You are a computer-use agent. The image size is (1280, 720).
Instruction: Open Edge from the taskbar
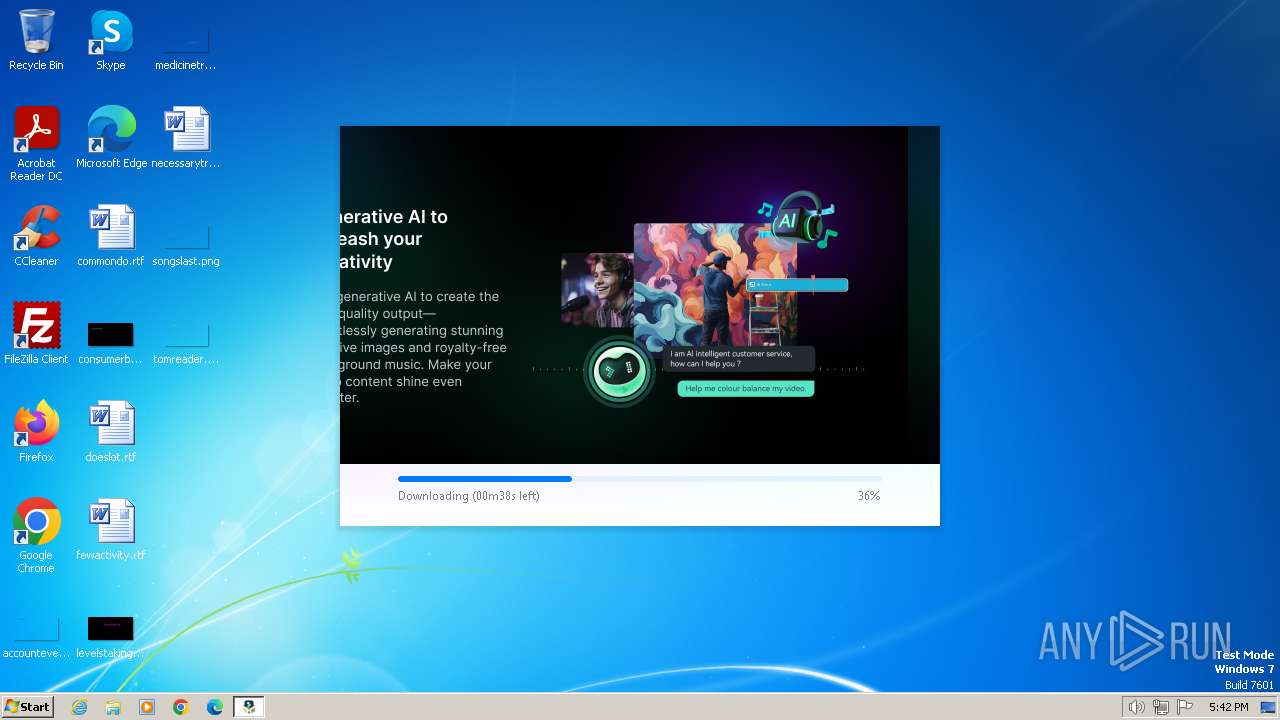point(215,707)
